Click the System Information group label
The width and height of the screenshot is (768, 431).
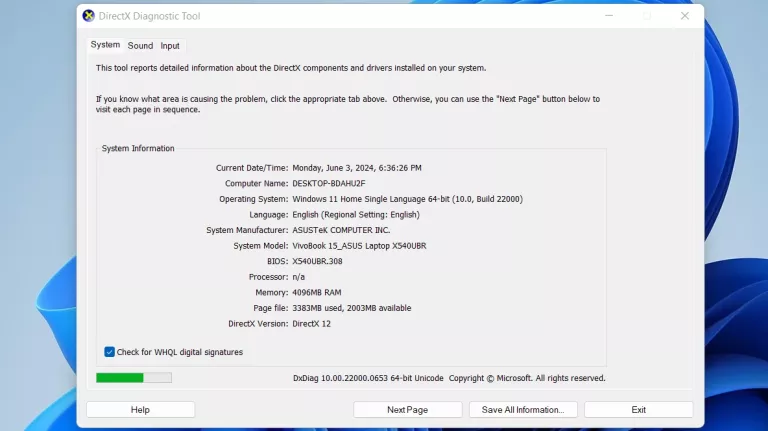(138, 148)
